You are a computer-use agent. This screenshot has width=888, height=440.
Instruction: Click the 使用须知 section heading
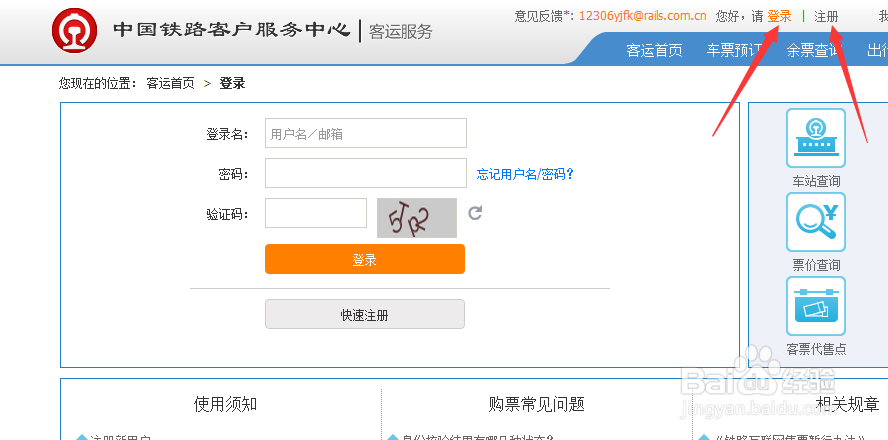coord(225,404)
